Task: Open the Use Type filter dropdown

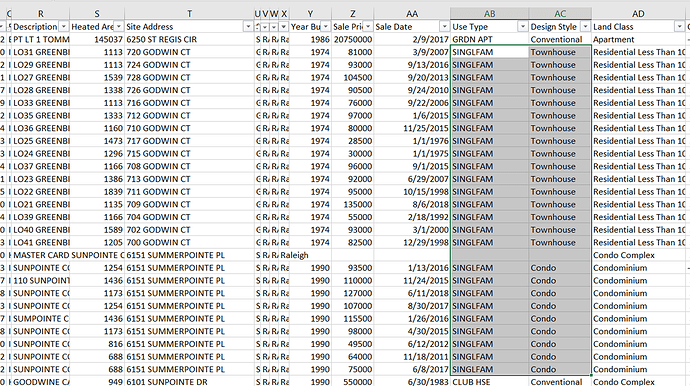Action: (522, 27)
